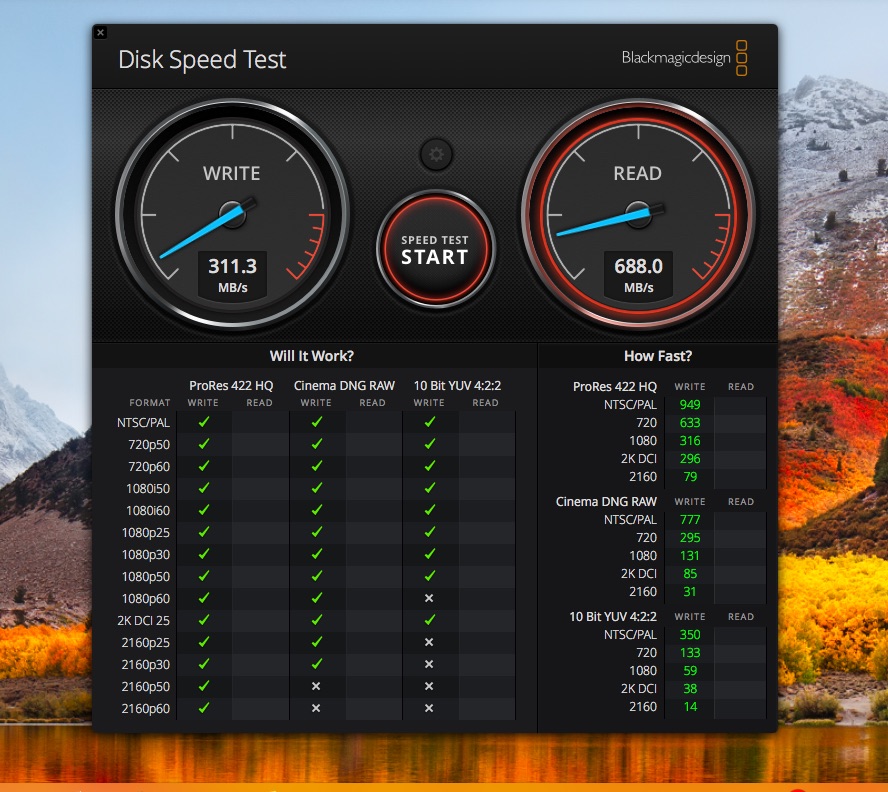Click ProRes 422 HQ NTSC/PAL write checkmark
The image size is (888, 792).
point(204,422)
